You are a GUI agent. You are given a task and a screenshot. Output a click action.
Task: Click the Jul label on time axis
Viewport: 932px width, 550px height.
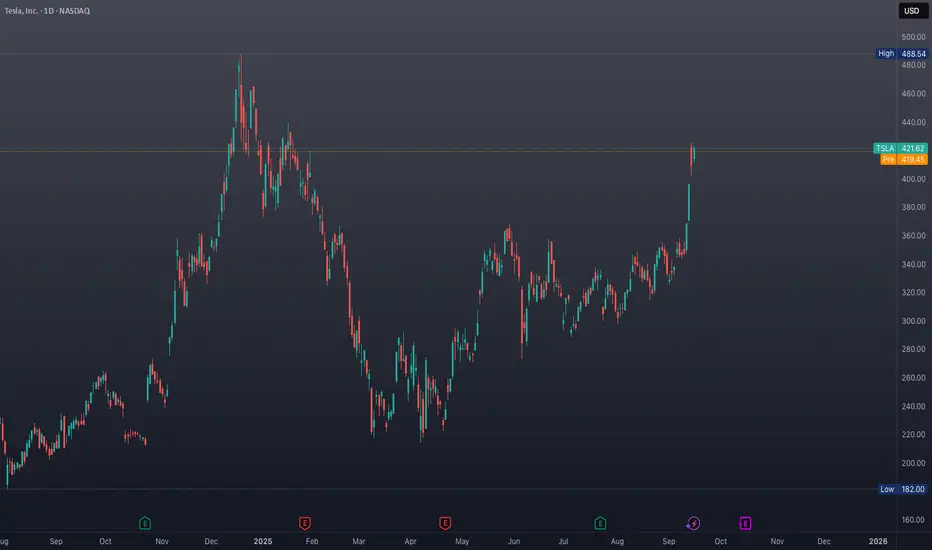563,541
